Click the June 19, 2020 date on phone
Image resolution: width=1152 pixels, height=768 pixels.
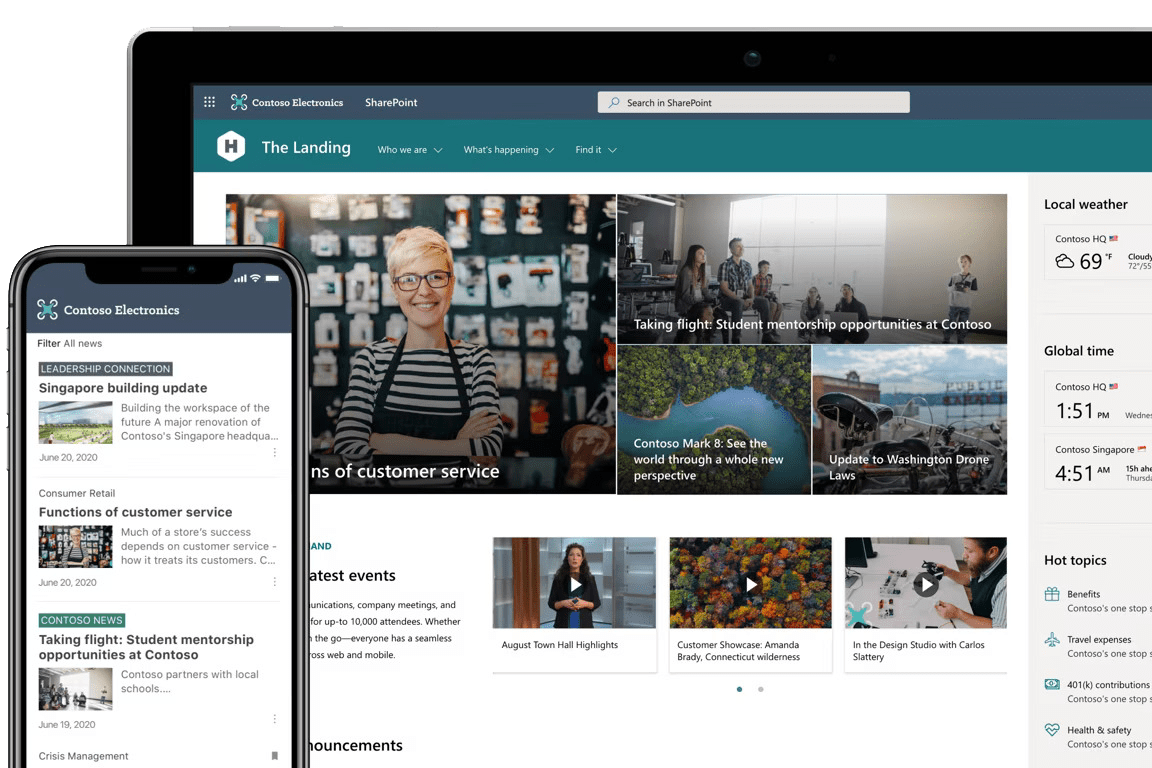click(x=67, y=725)
